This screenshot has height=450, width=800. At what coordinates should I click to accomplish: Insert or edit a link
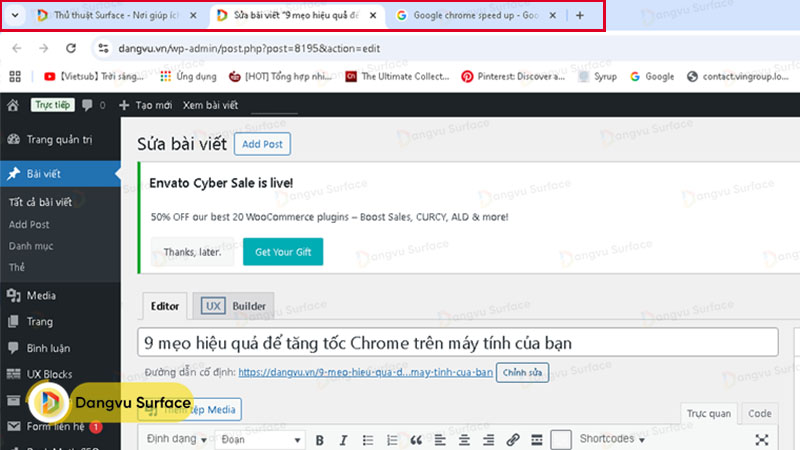pos(513,440)
